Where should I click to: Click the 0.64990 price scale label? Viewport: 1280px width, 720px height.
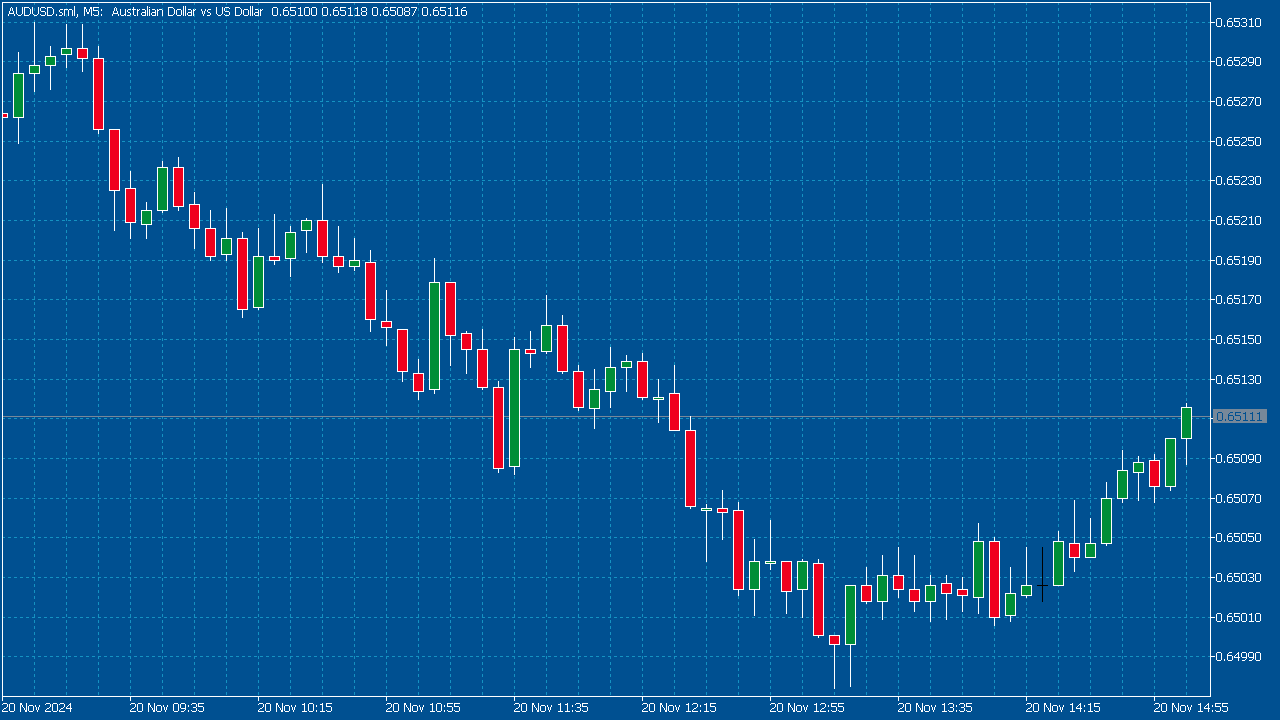coord(1240,656)
